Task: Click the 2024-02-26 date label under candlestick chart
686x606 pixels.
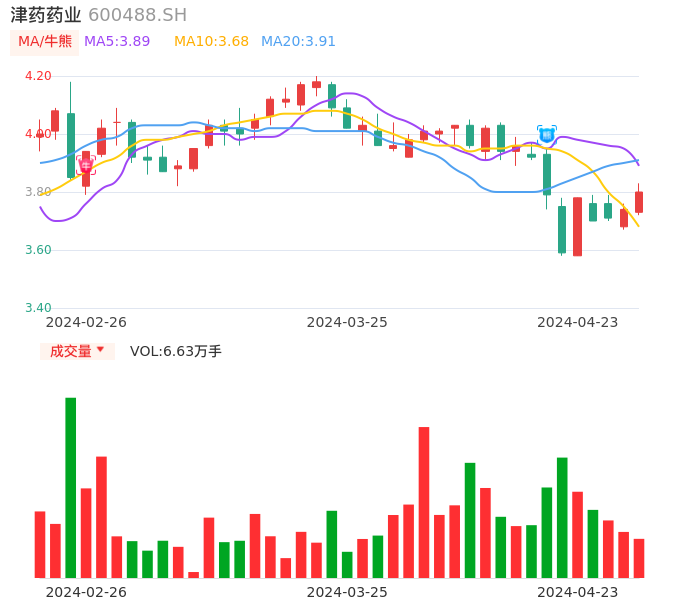Action: pyautogui.click(x=87, y=322)
